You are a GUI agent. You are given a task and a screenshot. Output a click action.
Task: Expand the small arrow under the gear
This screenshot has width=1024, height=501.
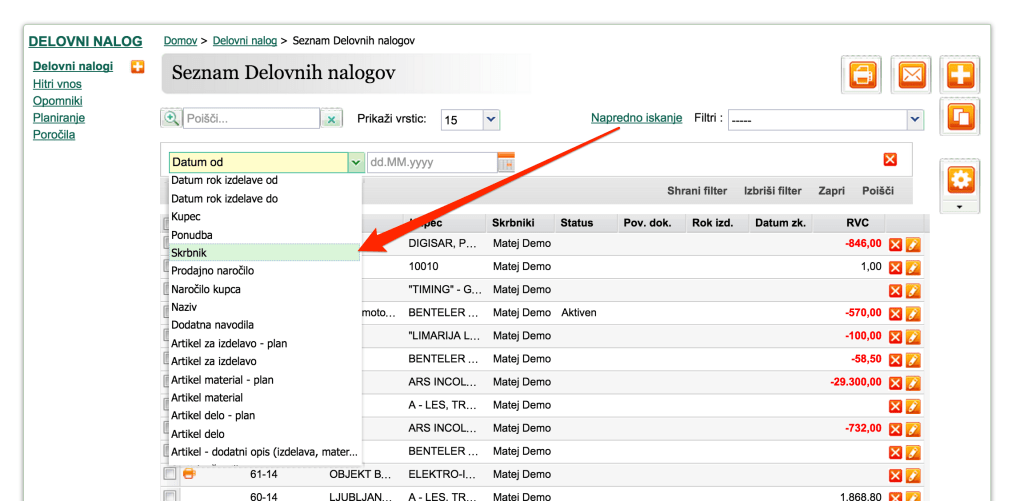click(960, 207)
